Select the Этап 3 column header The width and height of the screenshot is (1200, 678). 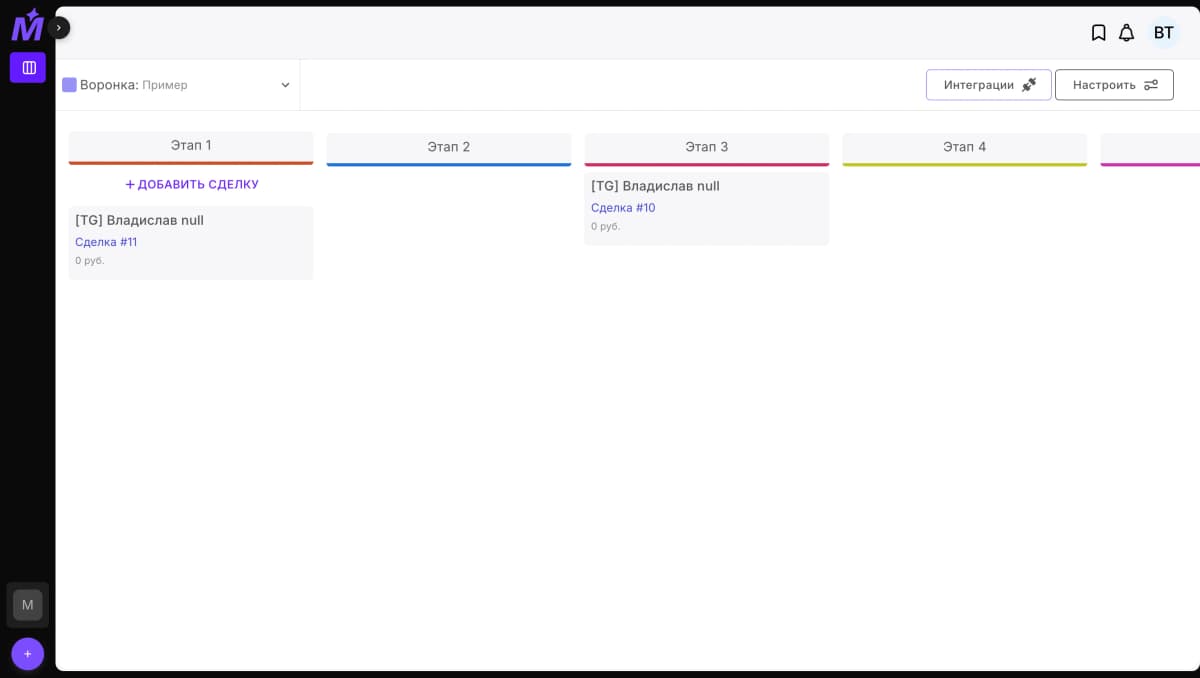706,147
